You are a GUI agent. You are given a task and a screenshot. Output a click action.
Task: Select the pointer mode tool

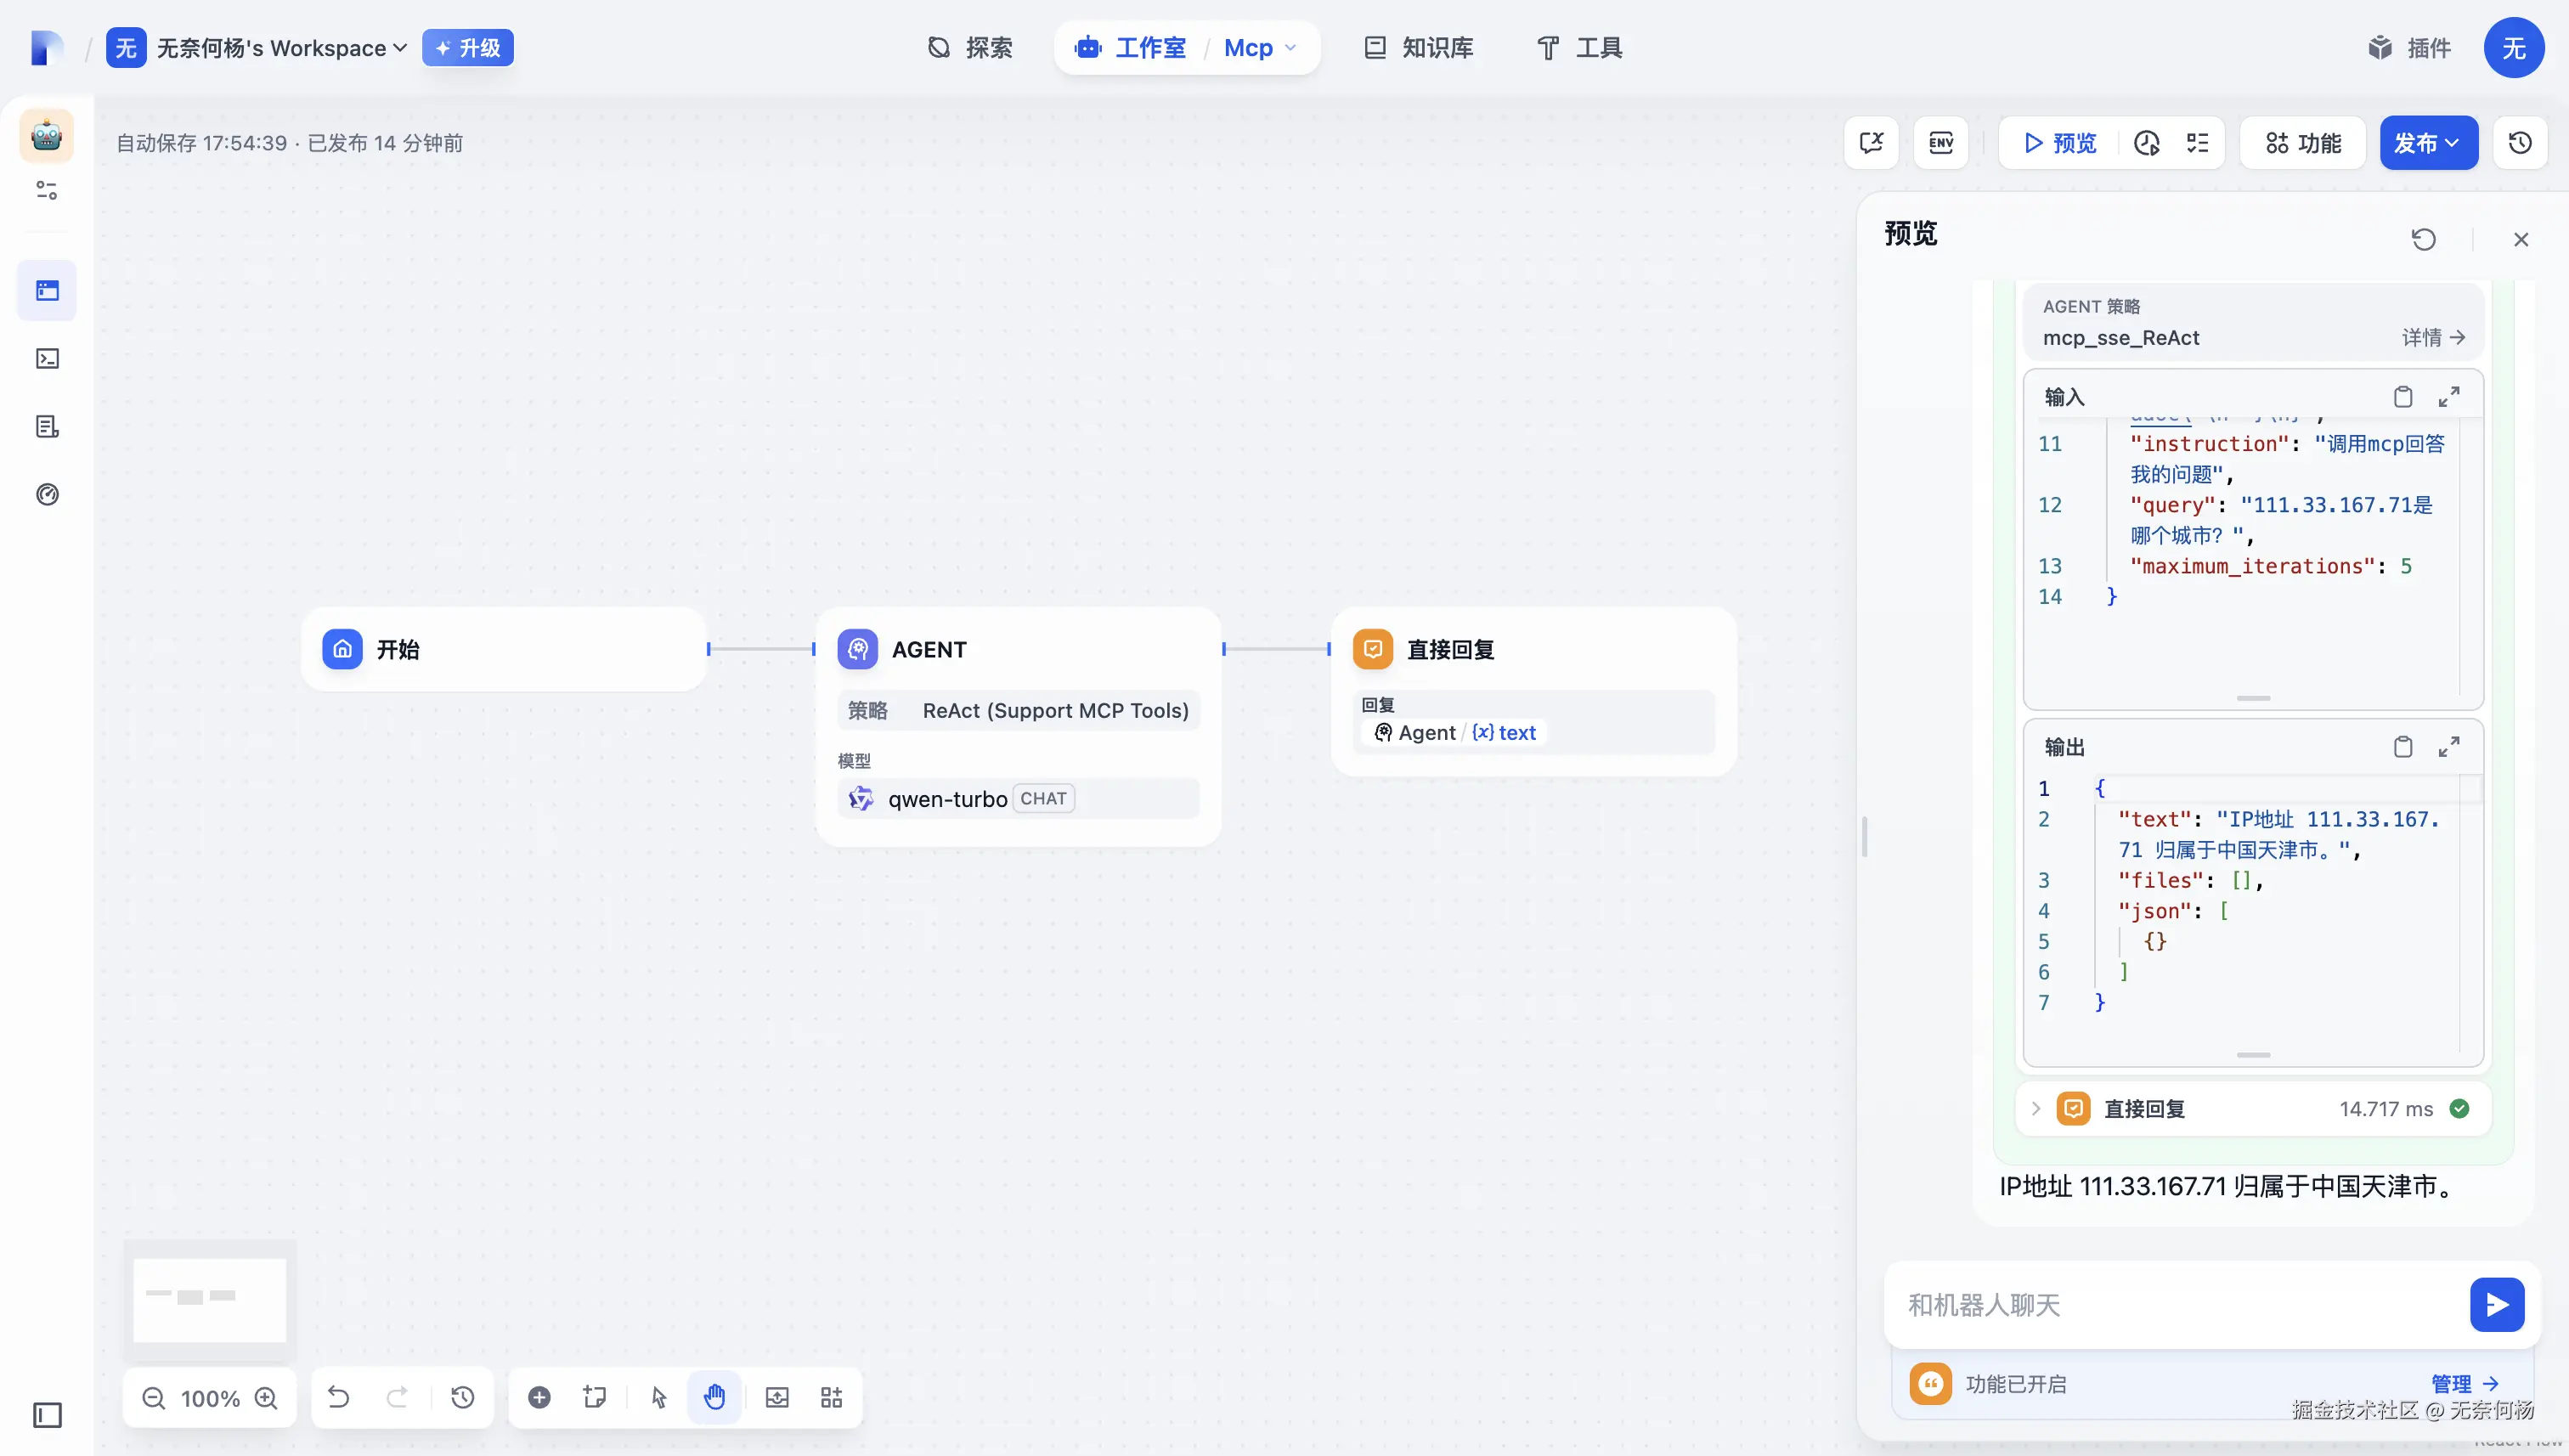click(658, 1398)
